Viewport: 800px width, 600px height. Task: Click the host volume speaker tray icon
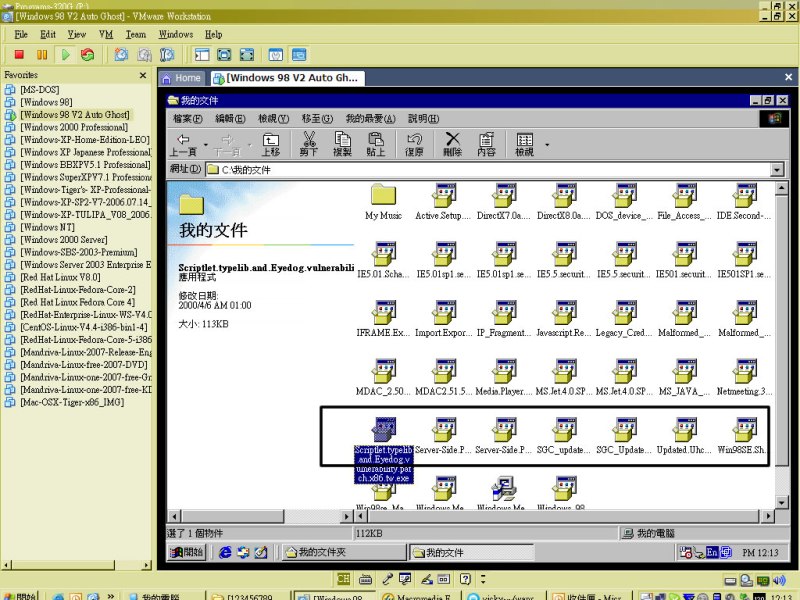click(779, 581)
